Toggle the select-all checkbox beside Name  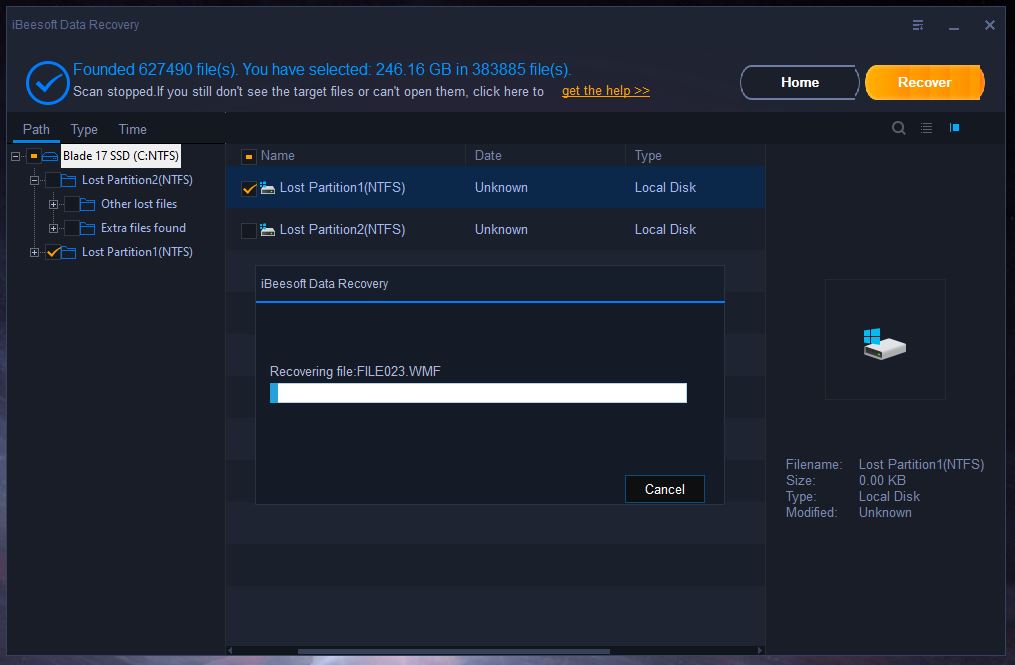point(249,156)
